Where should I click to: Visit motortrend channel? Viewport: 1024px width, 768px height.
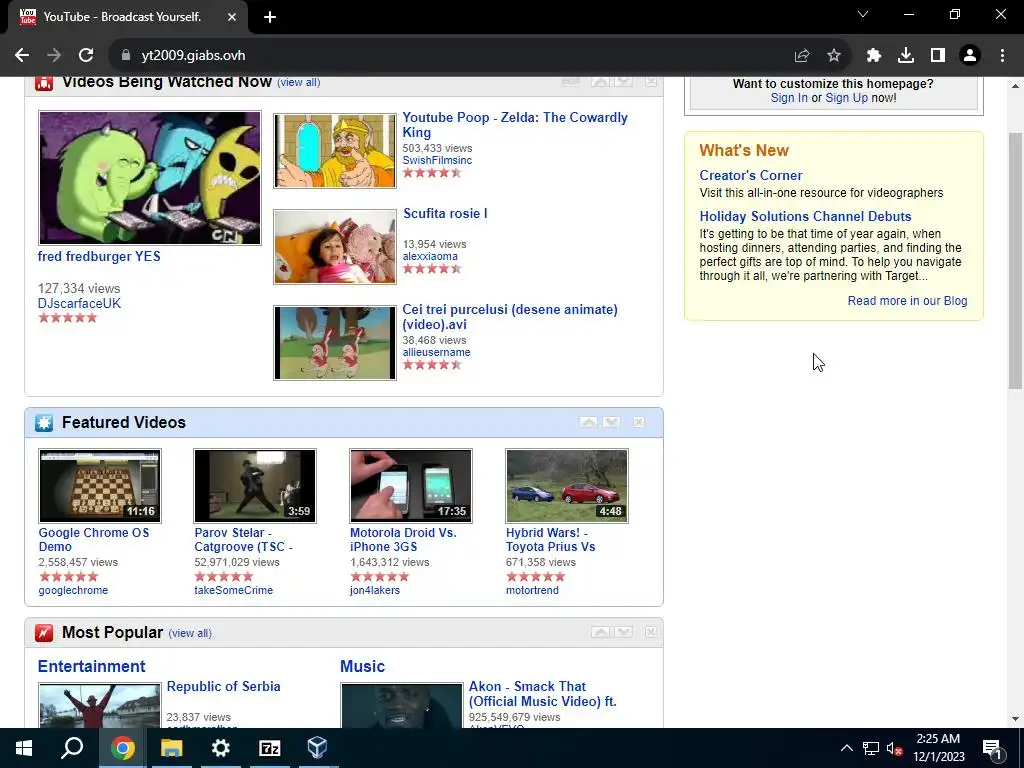tap(532, 590)
